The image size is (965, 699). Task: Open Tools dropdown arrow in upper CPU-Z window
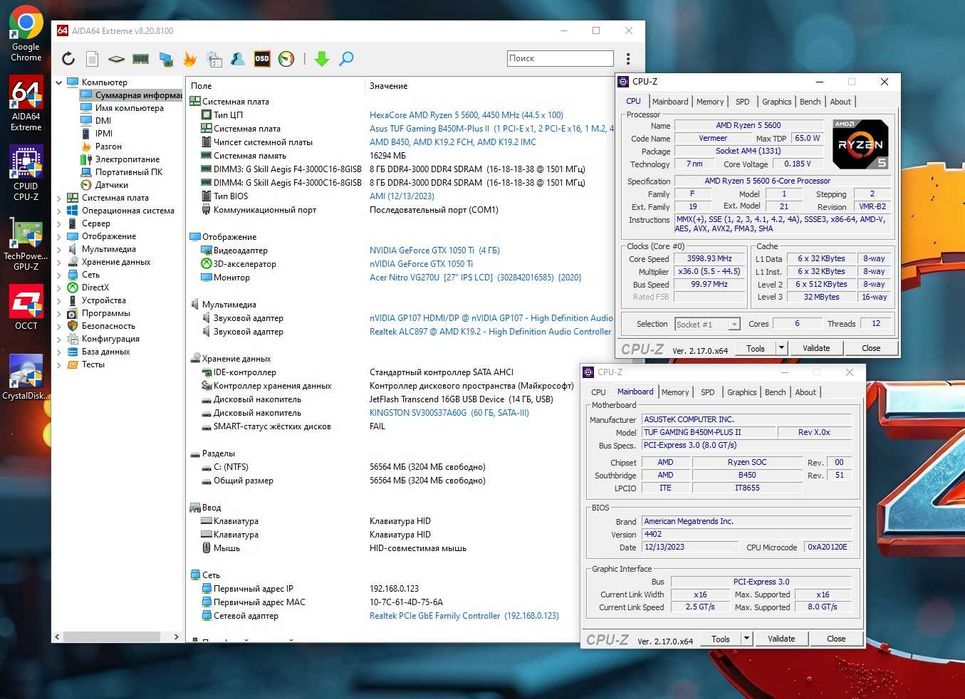point(781,348)
